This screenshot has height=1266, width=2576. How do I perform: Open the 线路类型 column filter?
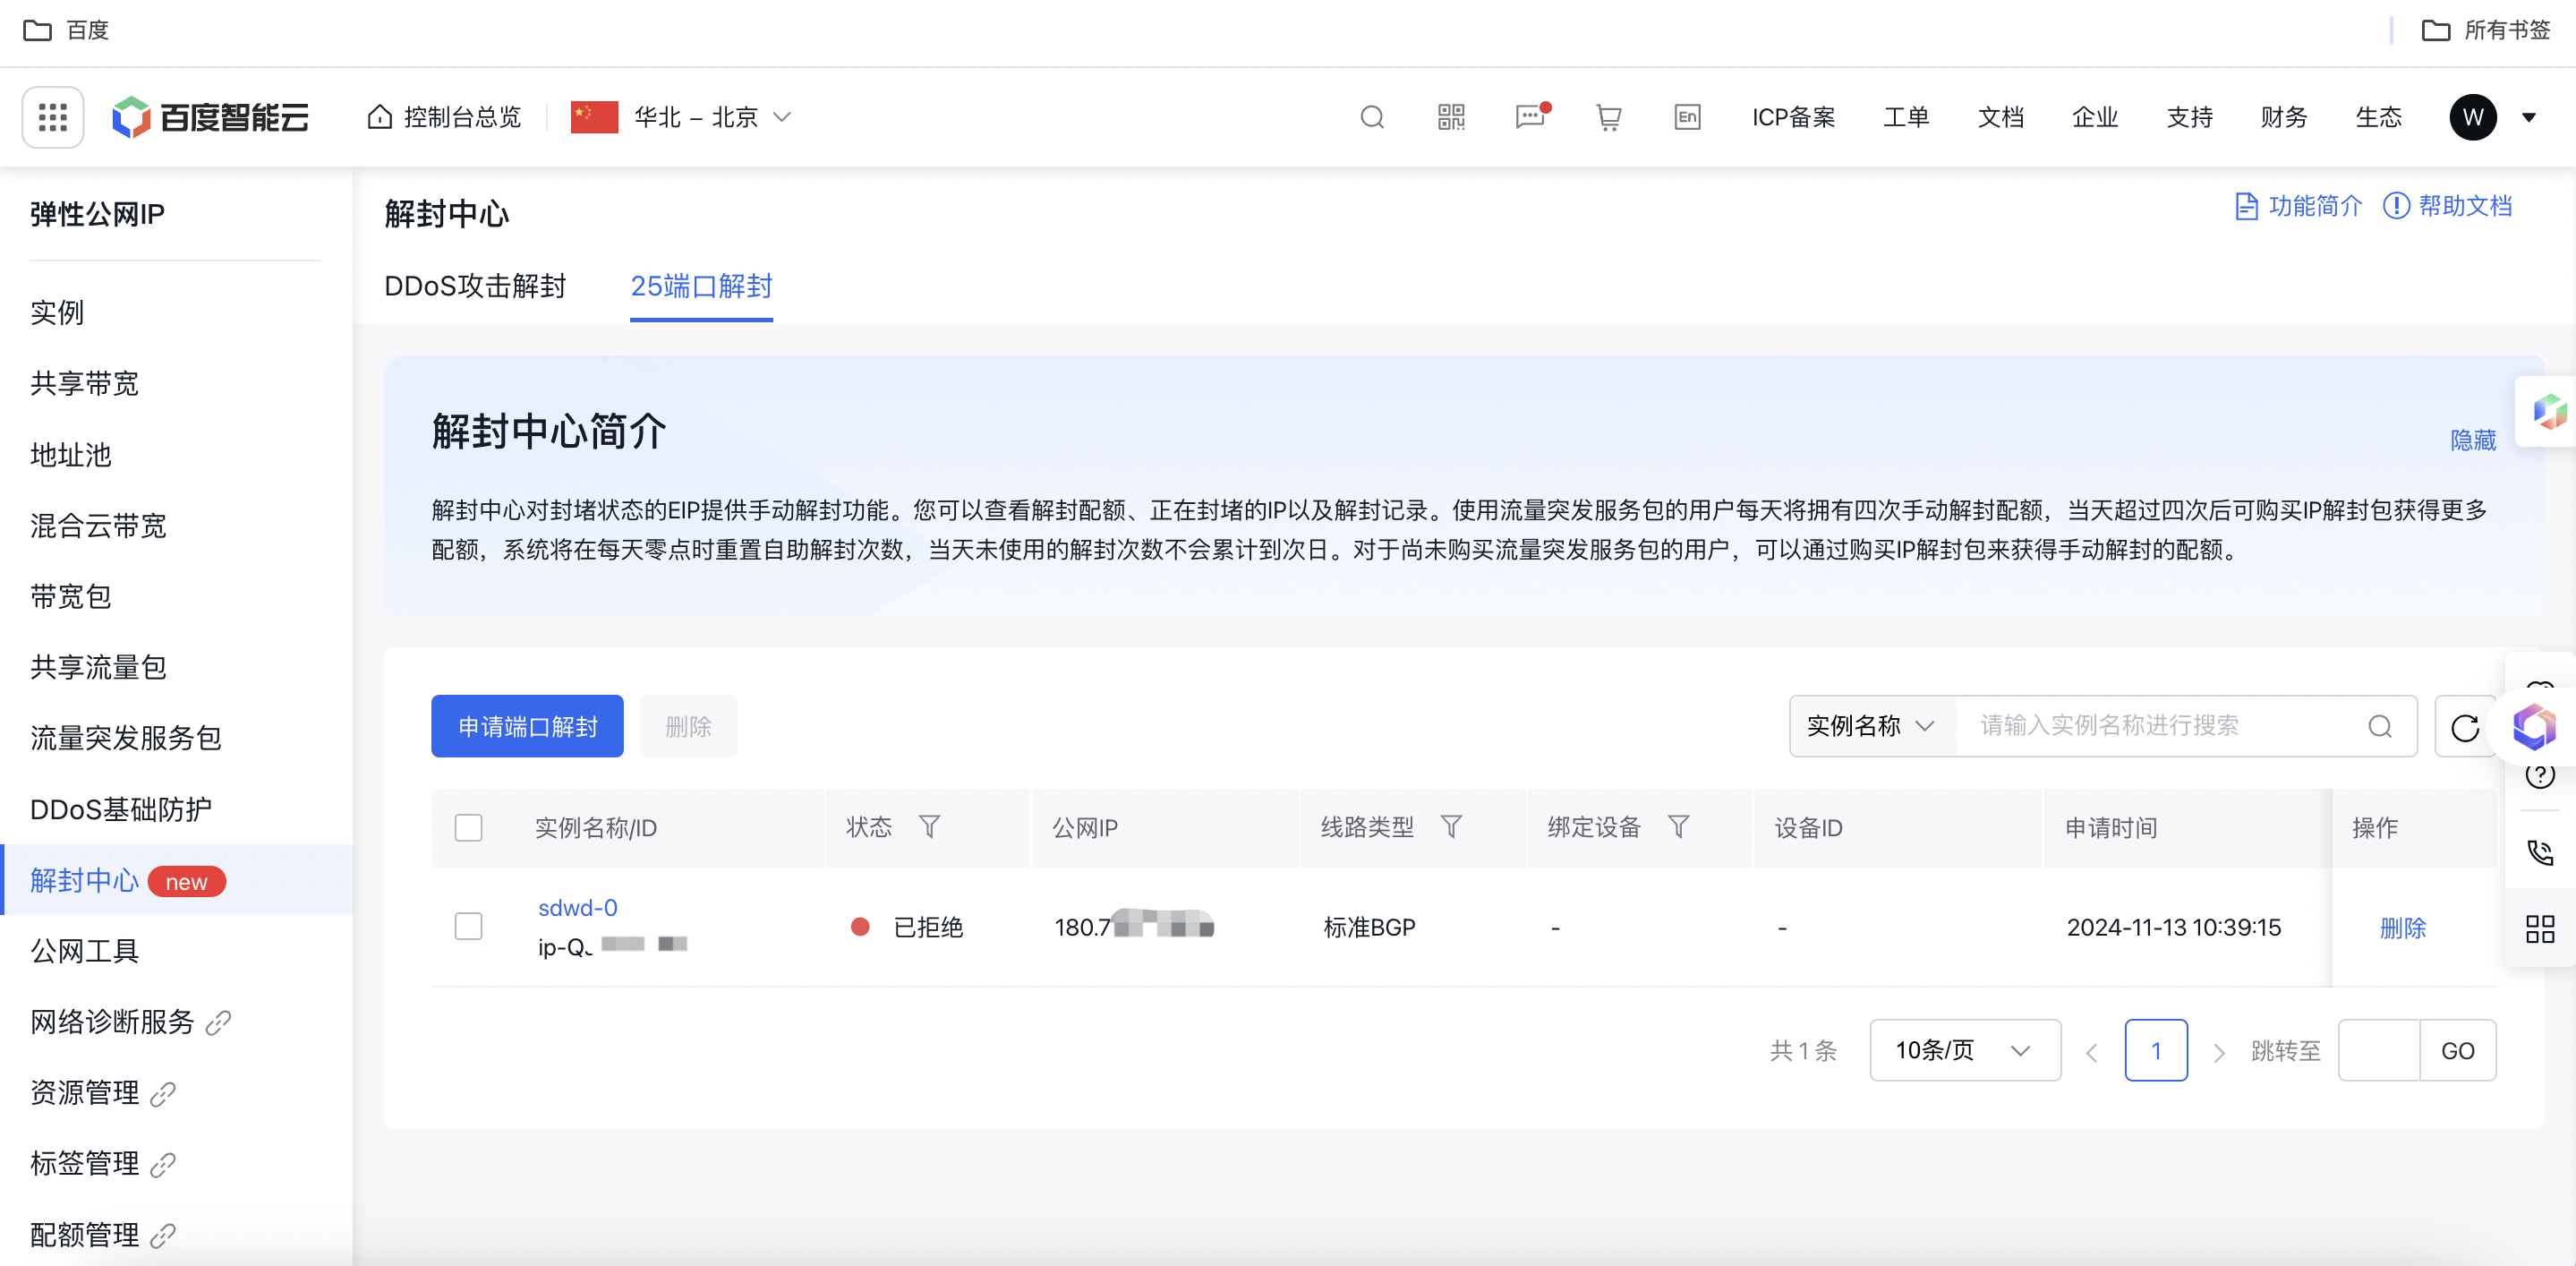[1451, 827]
